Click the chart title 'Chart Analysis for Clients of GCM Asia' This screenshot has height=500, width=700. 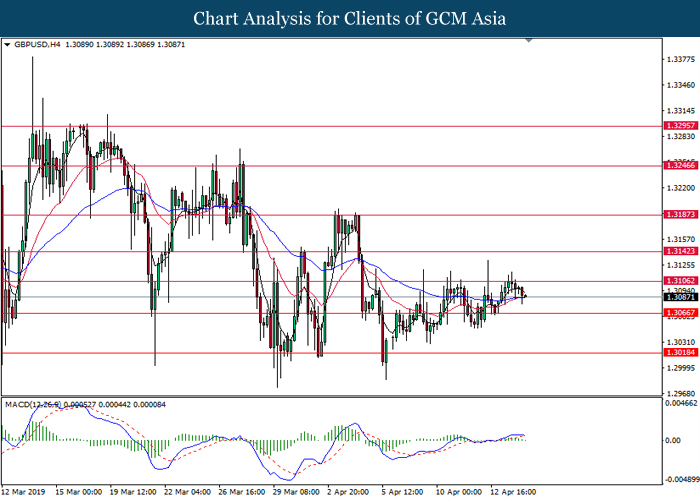coord(349,19)
